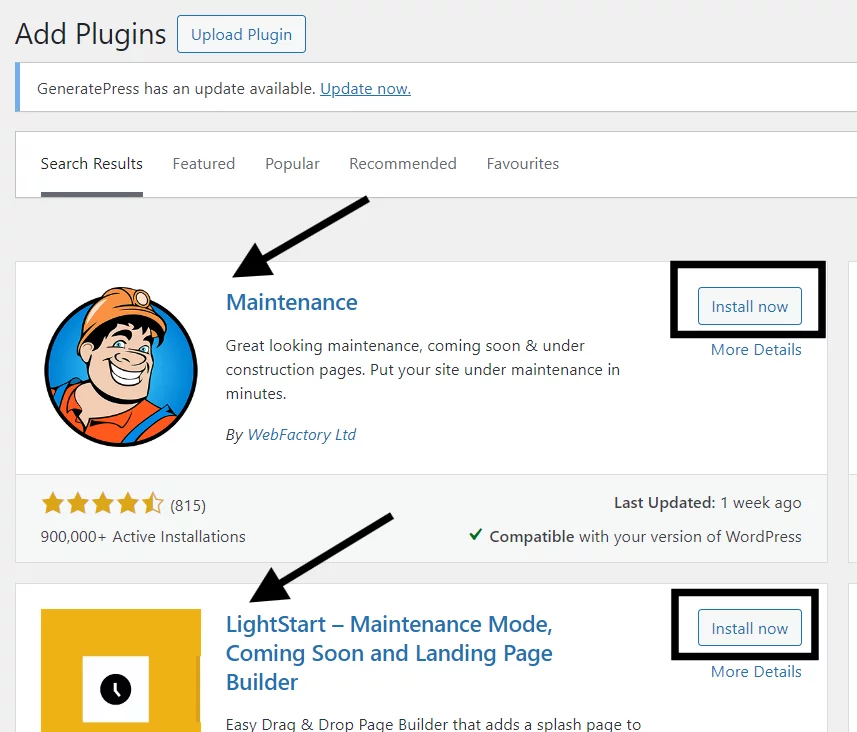This screenshot has width=857, height=732.
Task: Open the Favourites tab
Action: pos(523,163)
